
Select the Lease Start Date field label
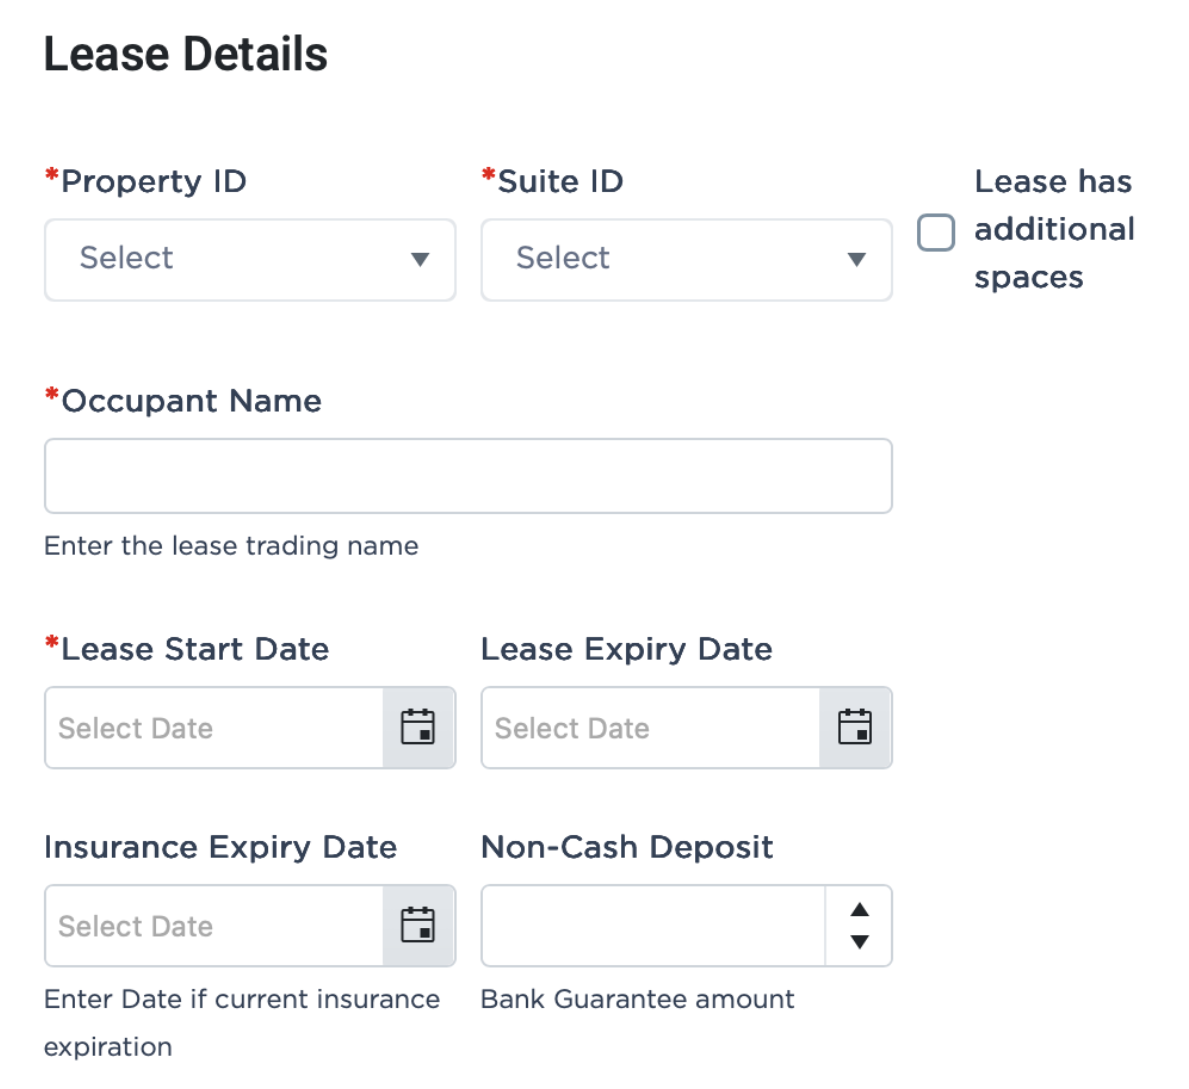[x=186, y=648]
